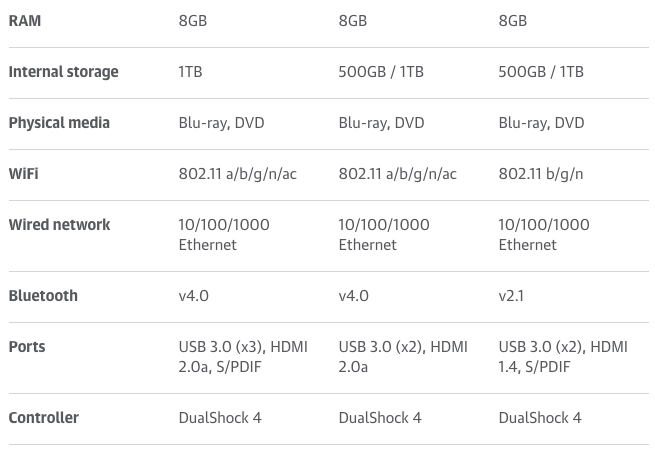655x459 pixels.
Task: Select the Bluetooth row label
Action: tap(43, 296)
